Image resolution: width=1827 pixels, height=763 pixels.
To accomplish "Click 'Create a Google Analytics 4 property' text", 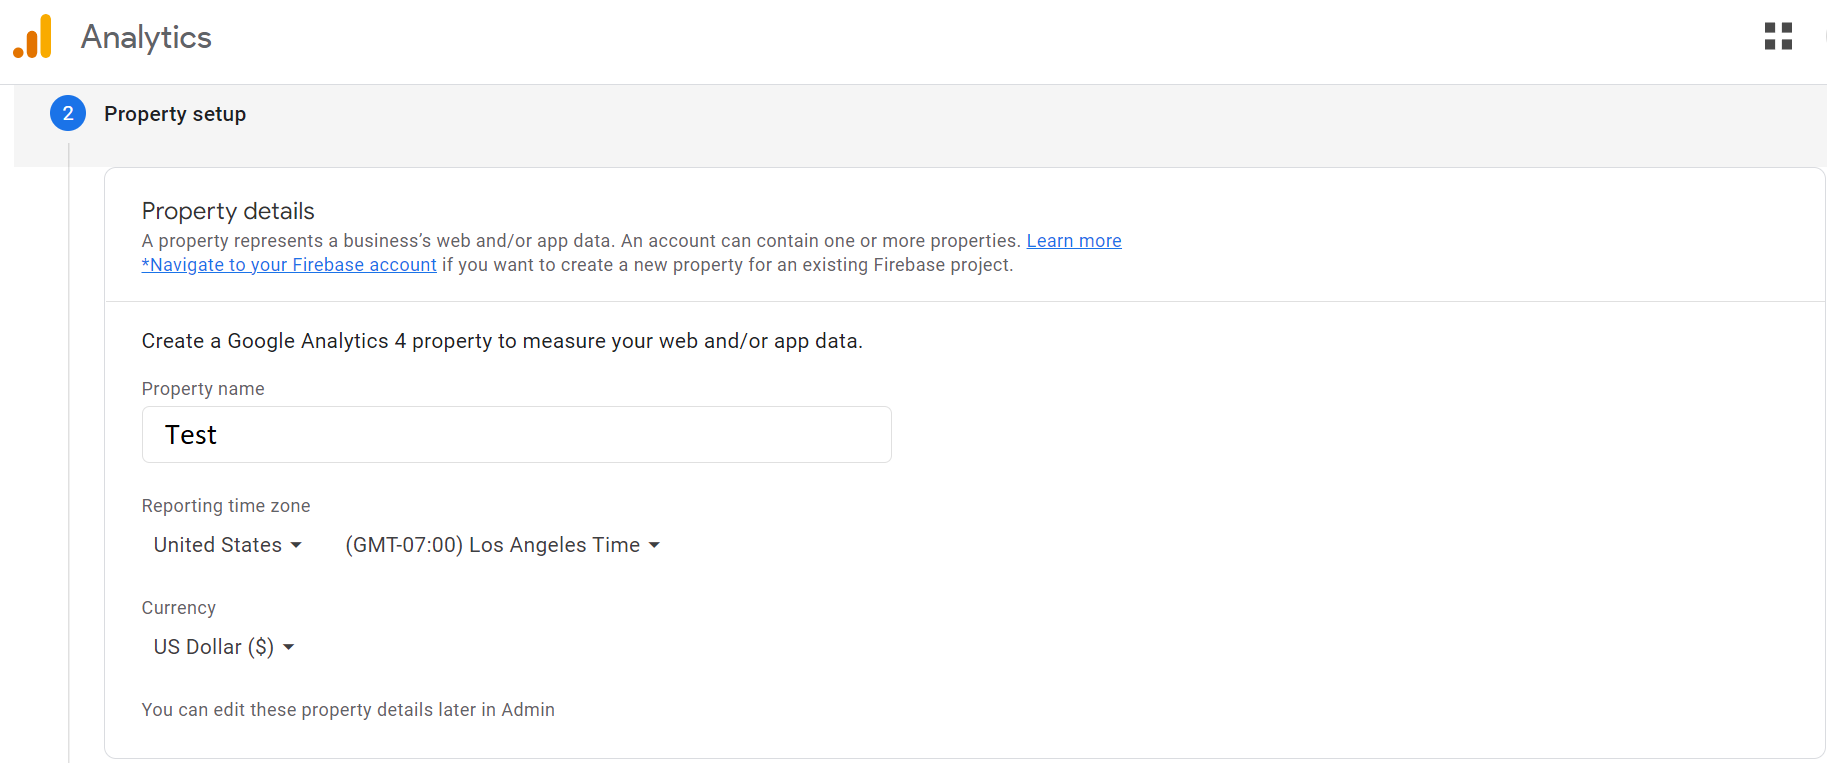I will (x=502, y=341).
